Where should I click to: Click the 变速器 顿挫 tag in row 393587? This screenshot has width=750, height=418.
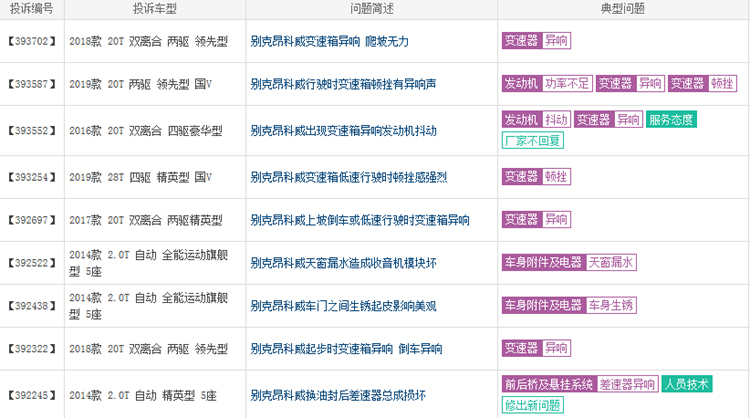point(702,84)
